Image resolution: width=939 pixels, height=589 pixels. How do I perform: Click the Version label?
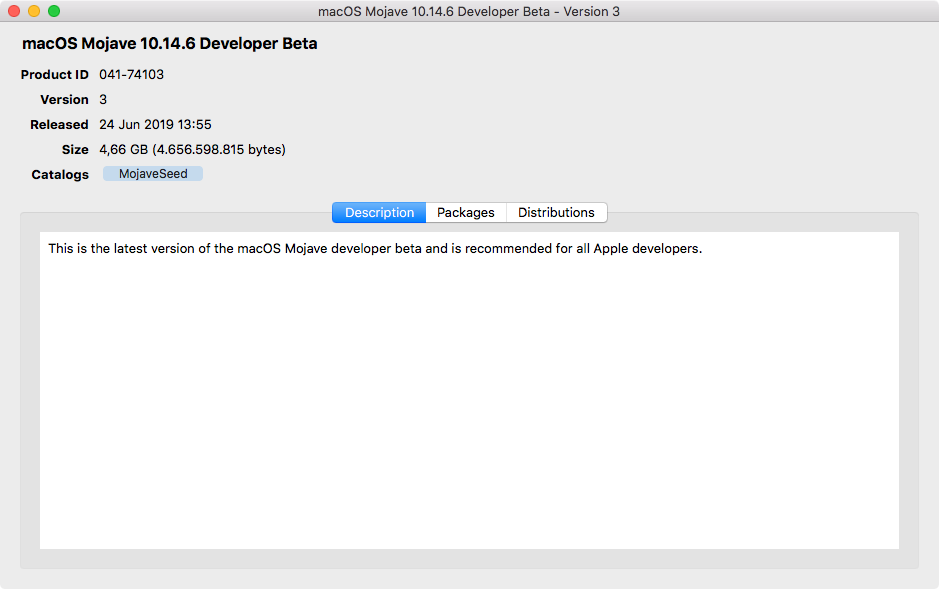click(x=64, y=99)
